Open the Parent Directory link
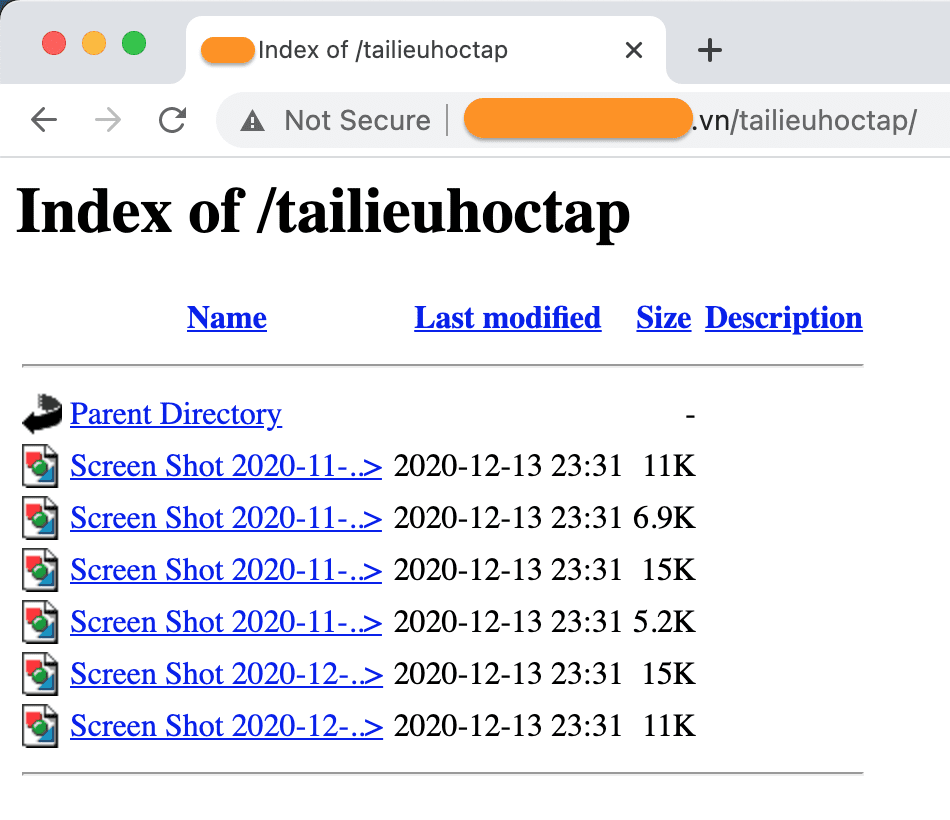This screenshot has height=820, width=950. (176, 414)
